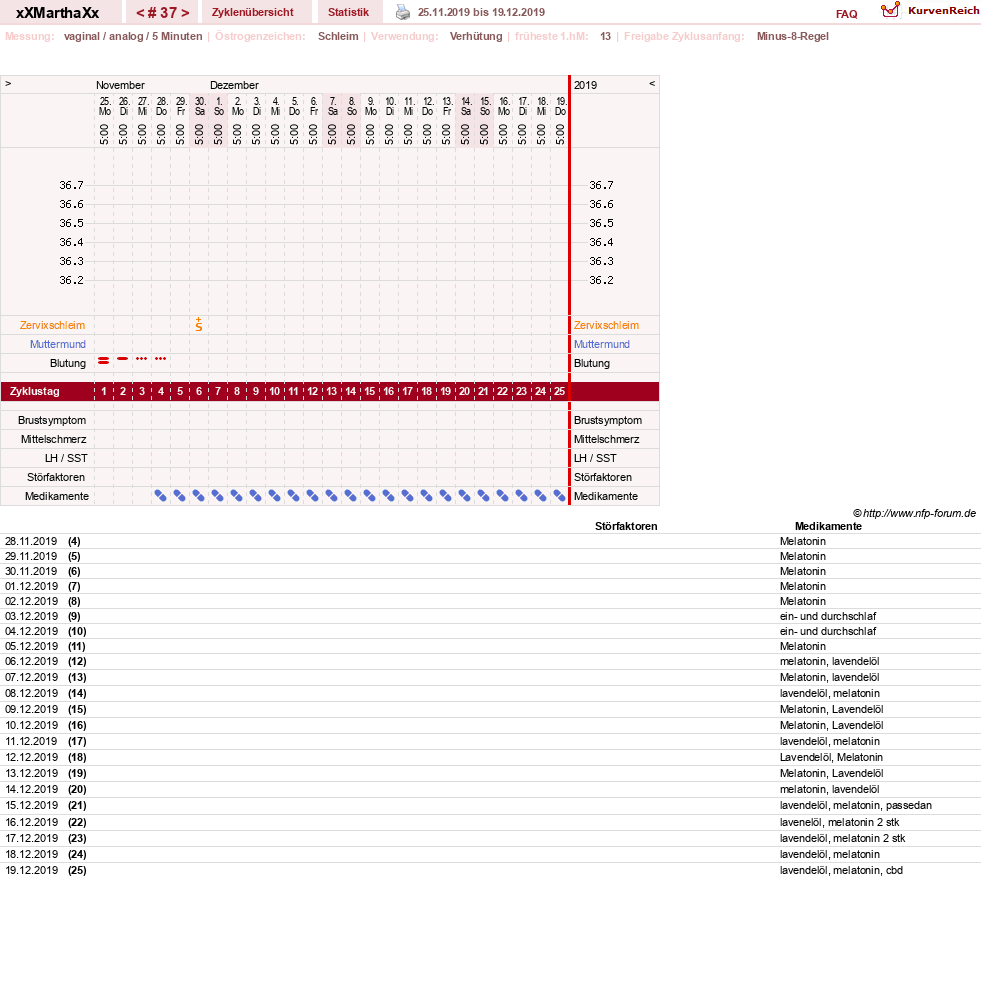Click the cervical mucus S symbol on day 6
Image resolution: width=981 pixels, height=985 pixels.
[198, 325]
